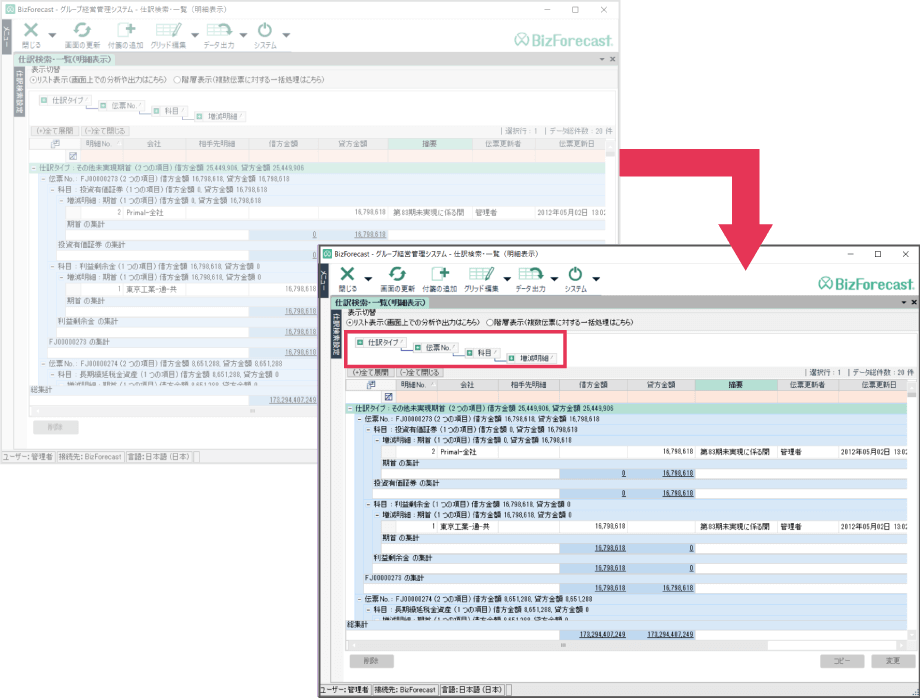
Task: Click green icon on 伝票No. chip, back window
Action: [x=103, y=106]
